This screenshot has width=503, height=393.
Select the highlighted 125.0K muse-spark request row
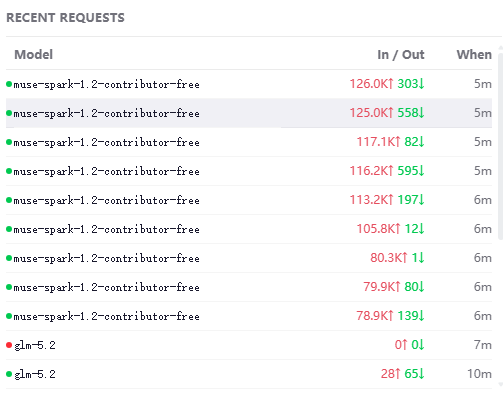tap(249, 113)
